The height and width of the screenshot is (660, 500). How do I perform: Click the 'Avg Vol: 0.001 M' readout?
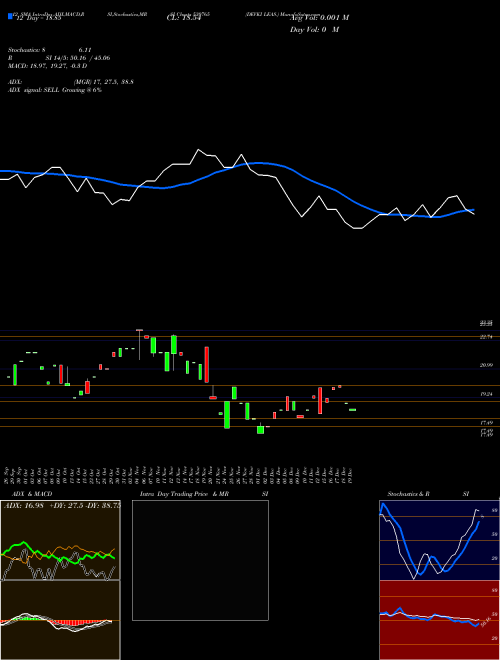[x=319, y=18]
